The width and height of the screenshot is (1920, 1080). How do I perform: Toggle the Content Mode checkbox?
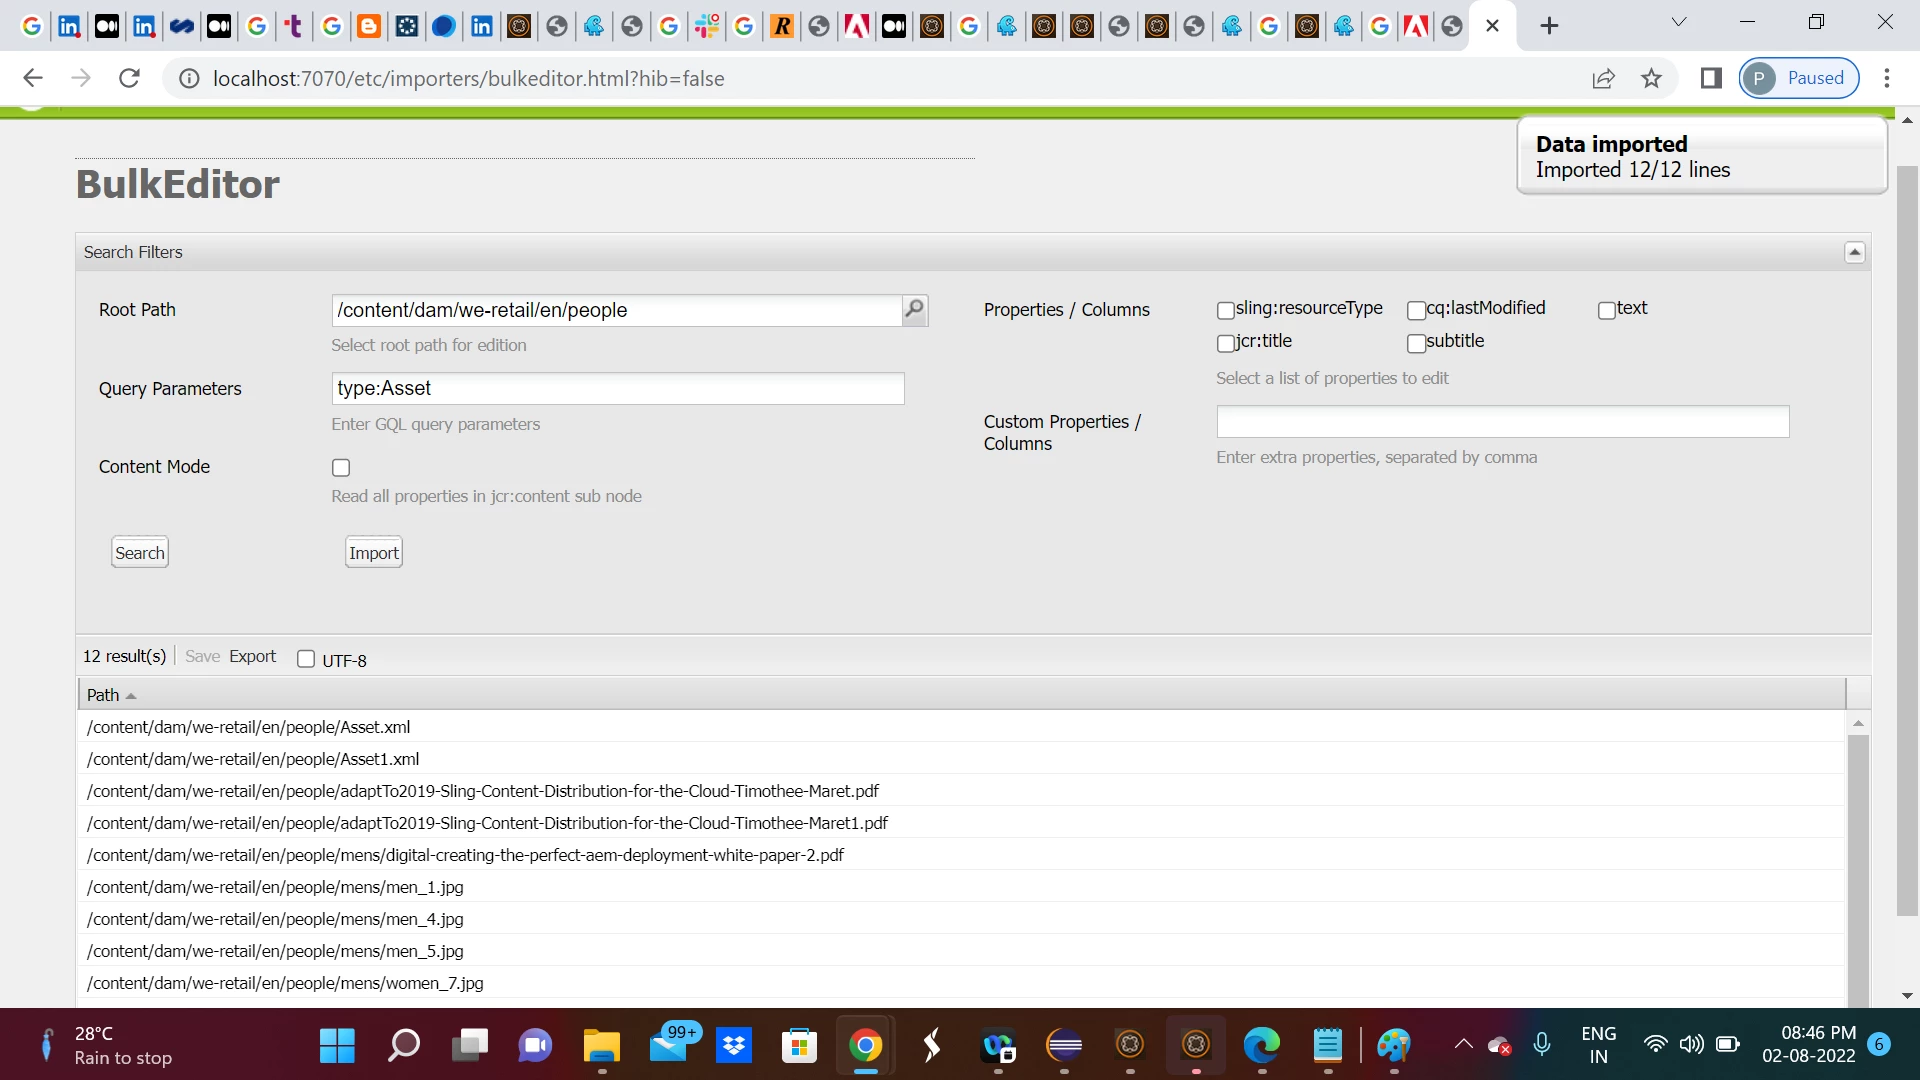click(x=341, y=468)
